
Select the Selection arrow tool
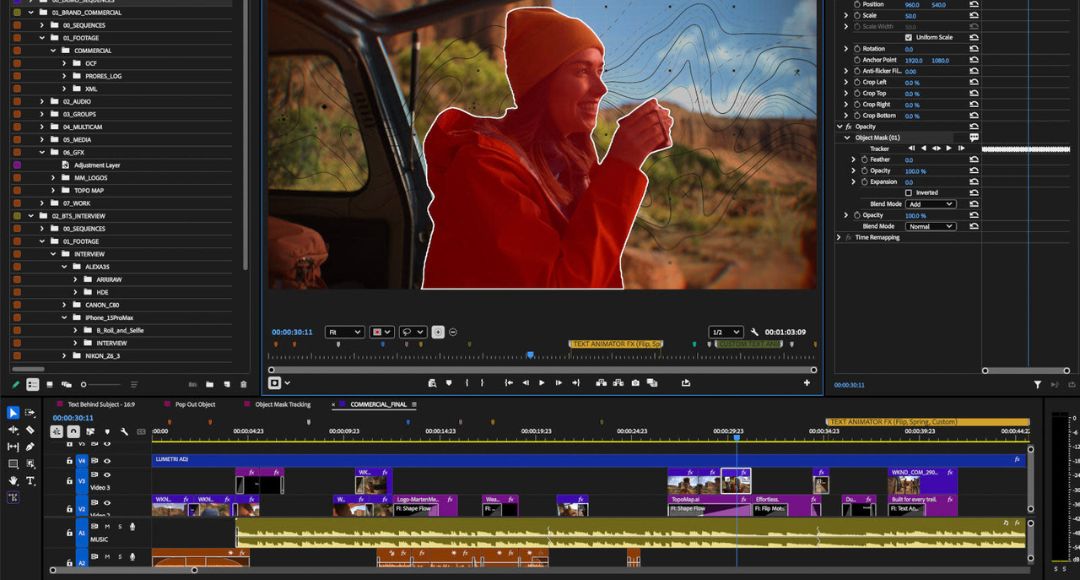tap(13, 413)
